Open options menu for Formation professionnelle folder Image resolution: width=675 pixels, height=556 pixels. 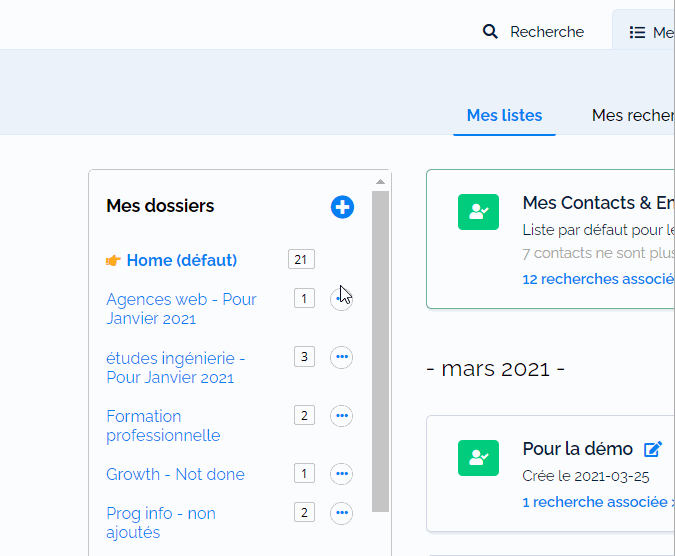point(341,416)
